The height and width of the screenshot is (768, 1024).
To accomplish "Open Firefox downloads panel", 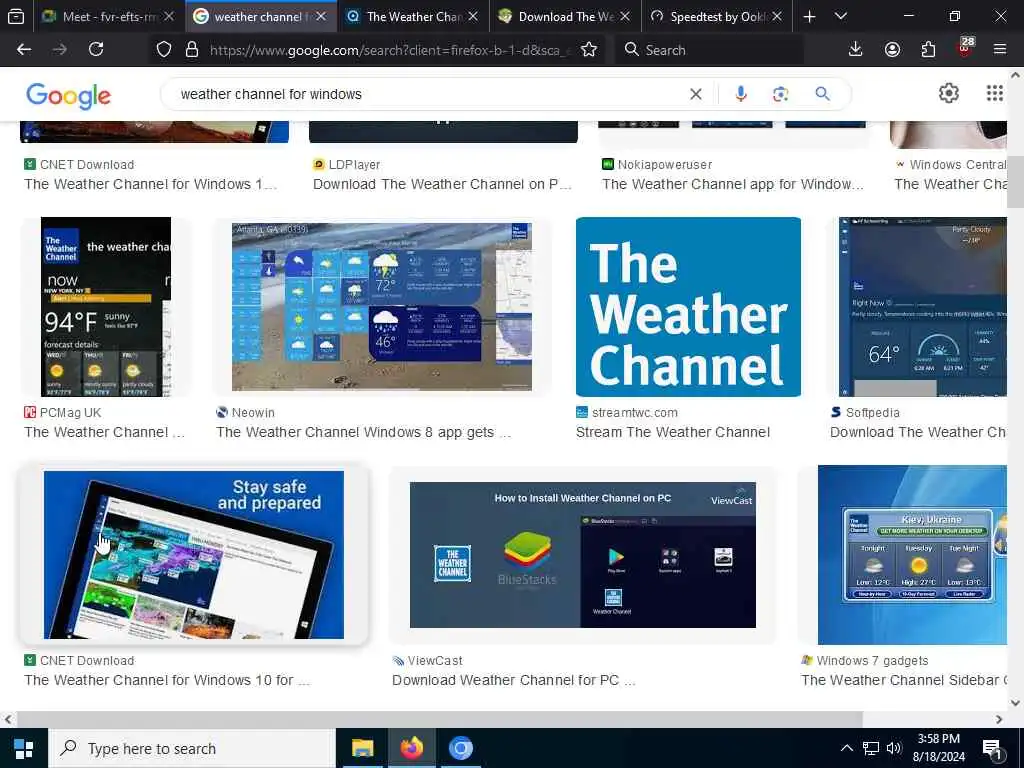I will [856, 49].
